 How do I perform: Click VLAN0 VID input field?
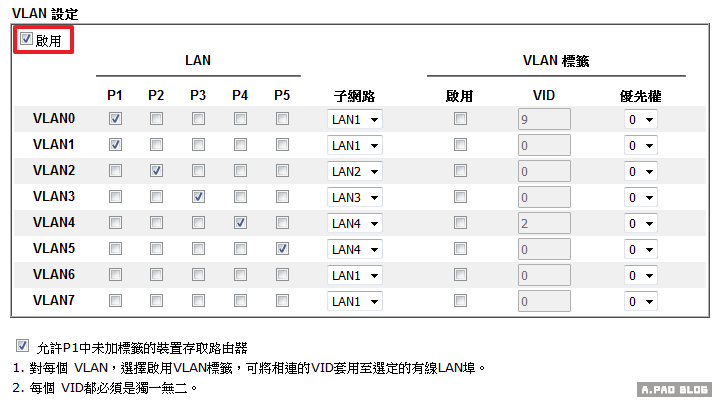tap(544, 120)
